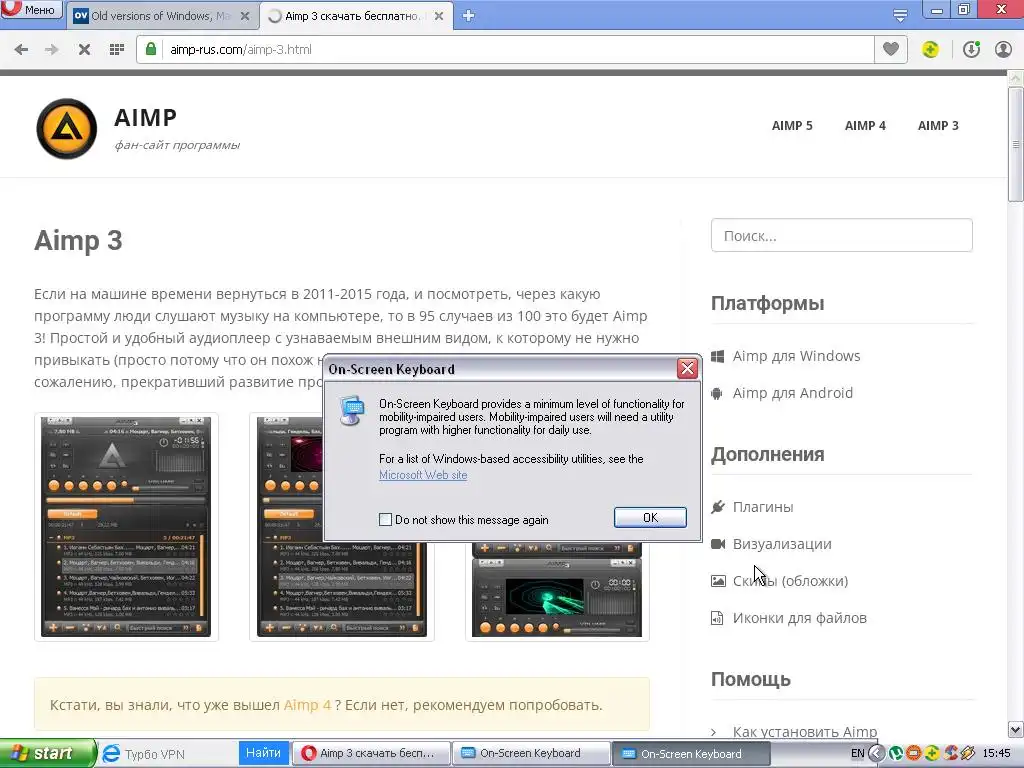Click the system clock 15:45
This screenshot has width=1024, height=768.
pos(997,754)
